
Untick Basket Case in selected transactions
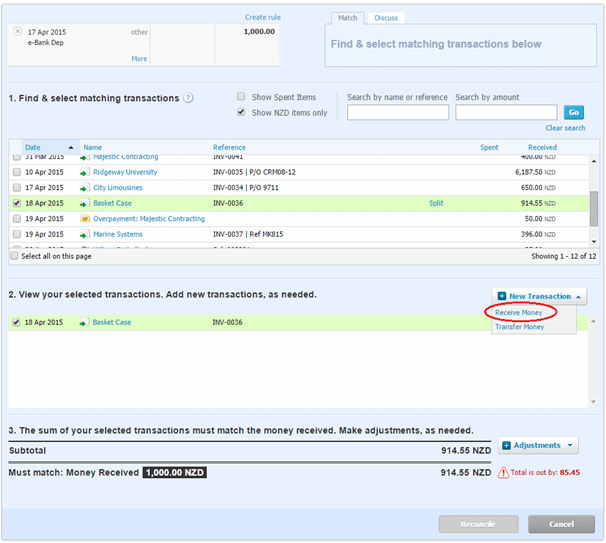16,322
